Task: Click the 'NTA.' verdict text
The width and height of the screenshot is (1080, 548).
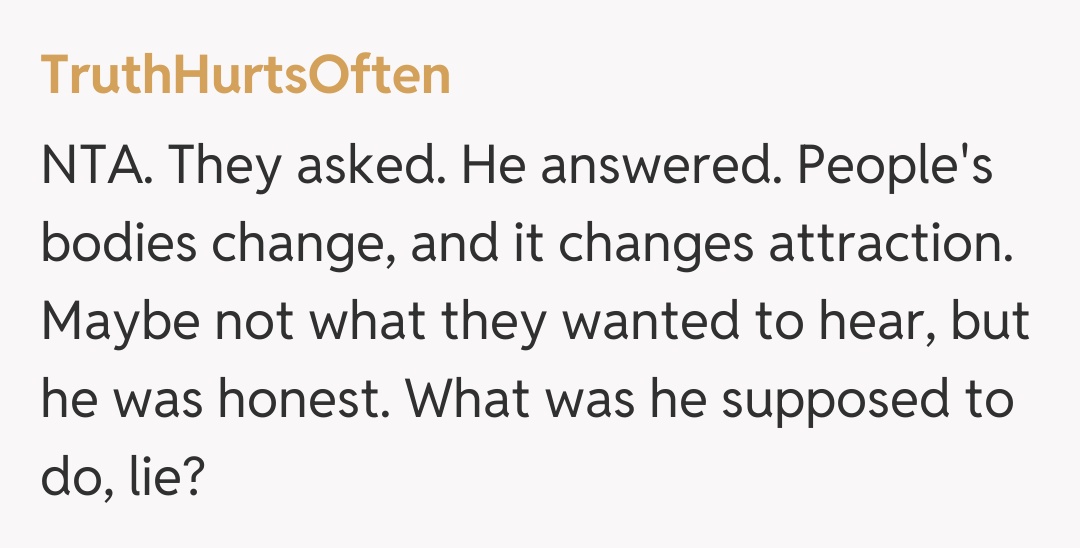Action: 97,166
